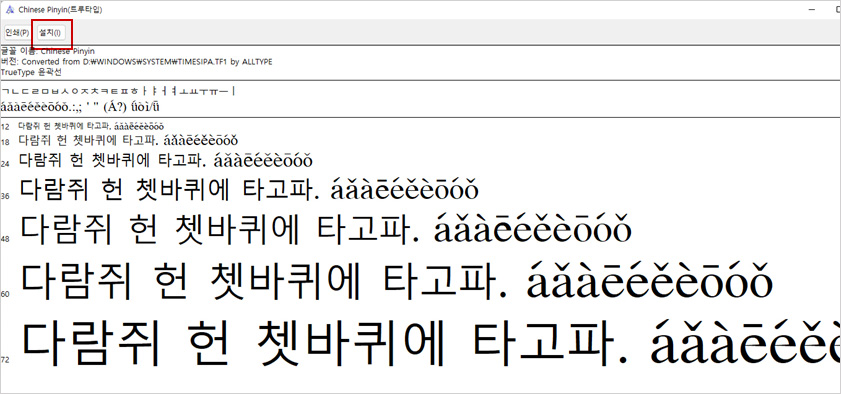Click the '24' size label

coord(5,163)
